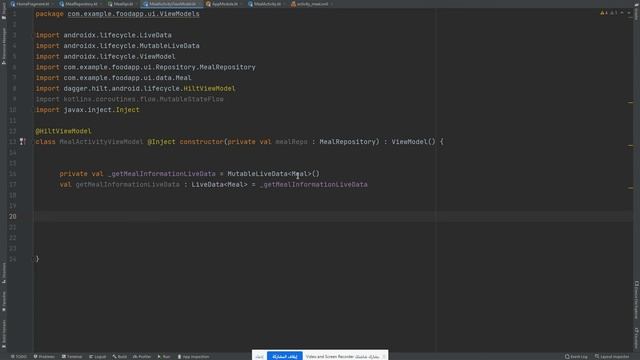The image size is (640, 360).
Task: Open the Problems tool window
Action: [44, 357]
